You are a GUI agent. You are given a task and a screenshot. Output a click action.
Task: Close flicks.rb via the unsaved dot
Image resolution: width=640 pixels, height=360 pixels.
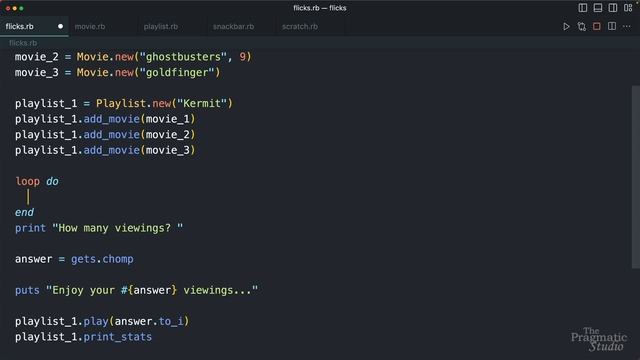(60, 27)
